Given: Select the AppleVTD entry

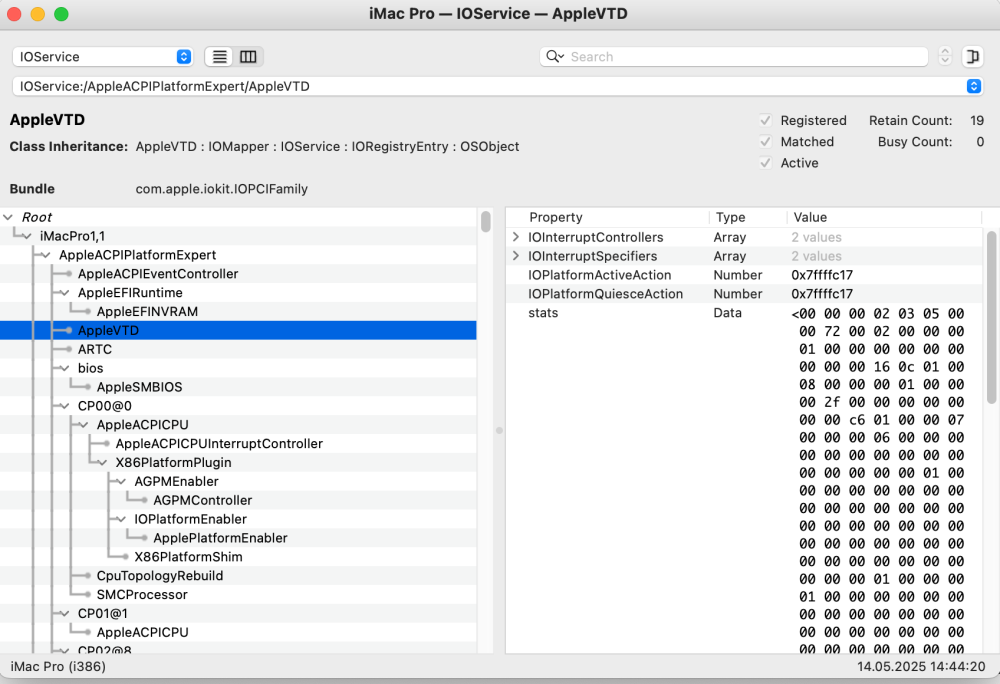Looking at the screenshot, I should pyautogui.click(x=108, y=330).
